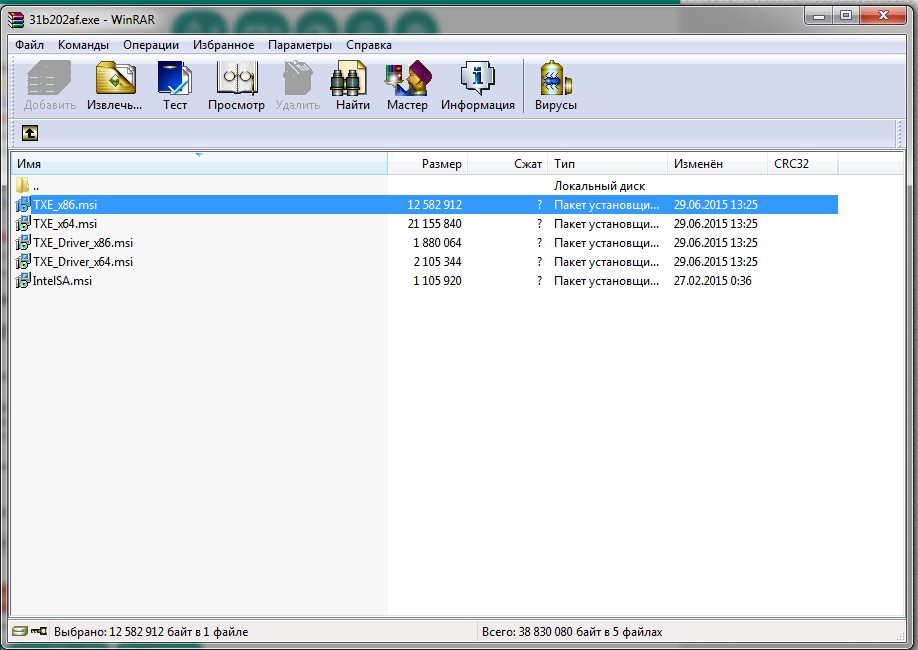Screen dimensions: 918x650
Task: Sort list by Сжат column header
Action: point(507,163)
